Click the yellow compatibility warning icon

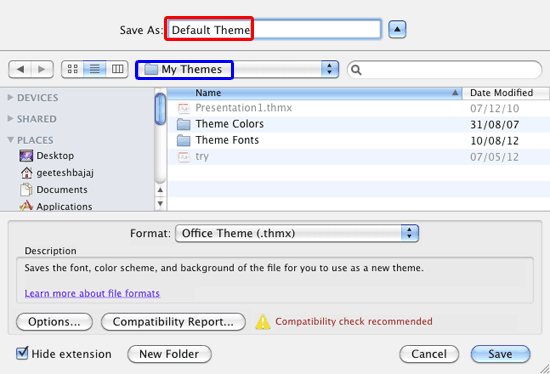point(263,322)
